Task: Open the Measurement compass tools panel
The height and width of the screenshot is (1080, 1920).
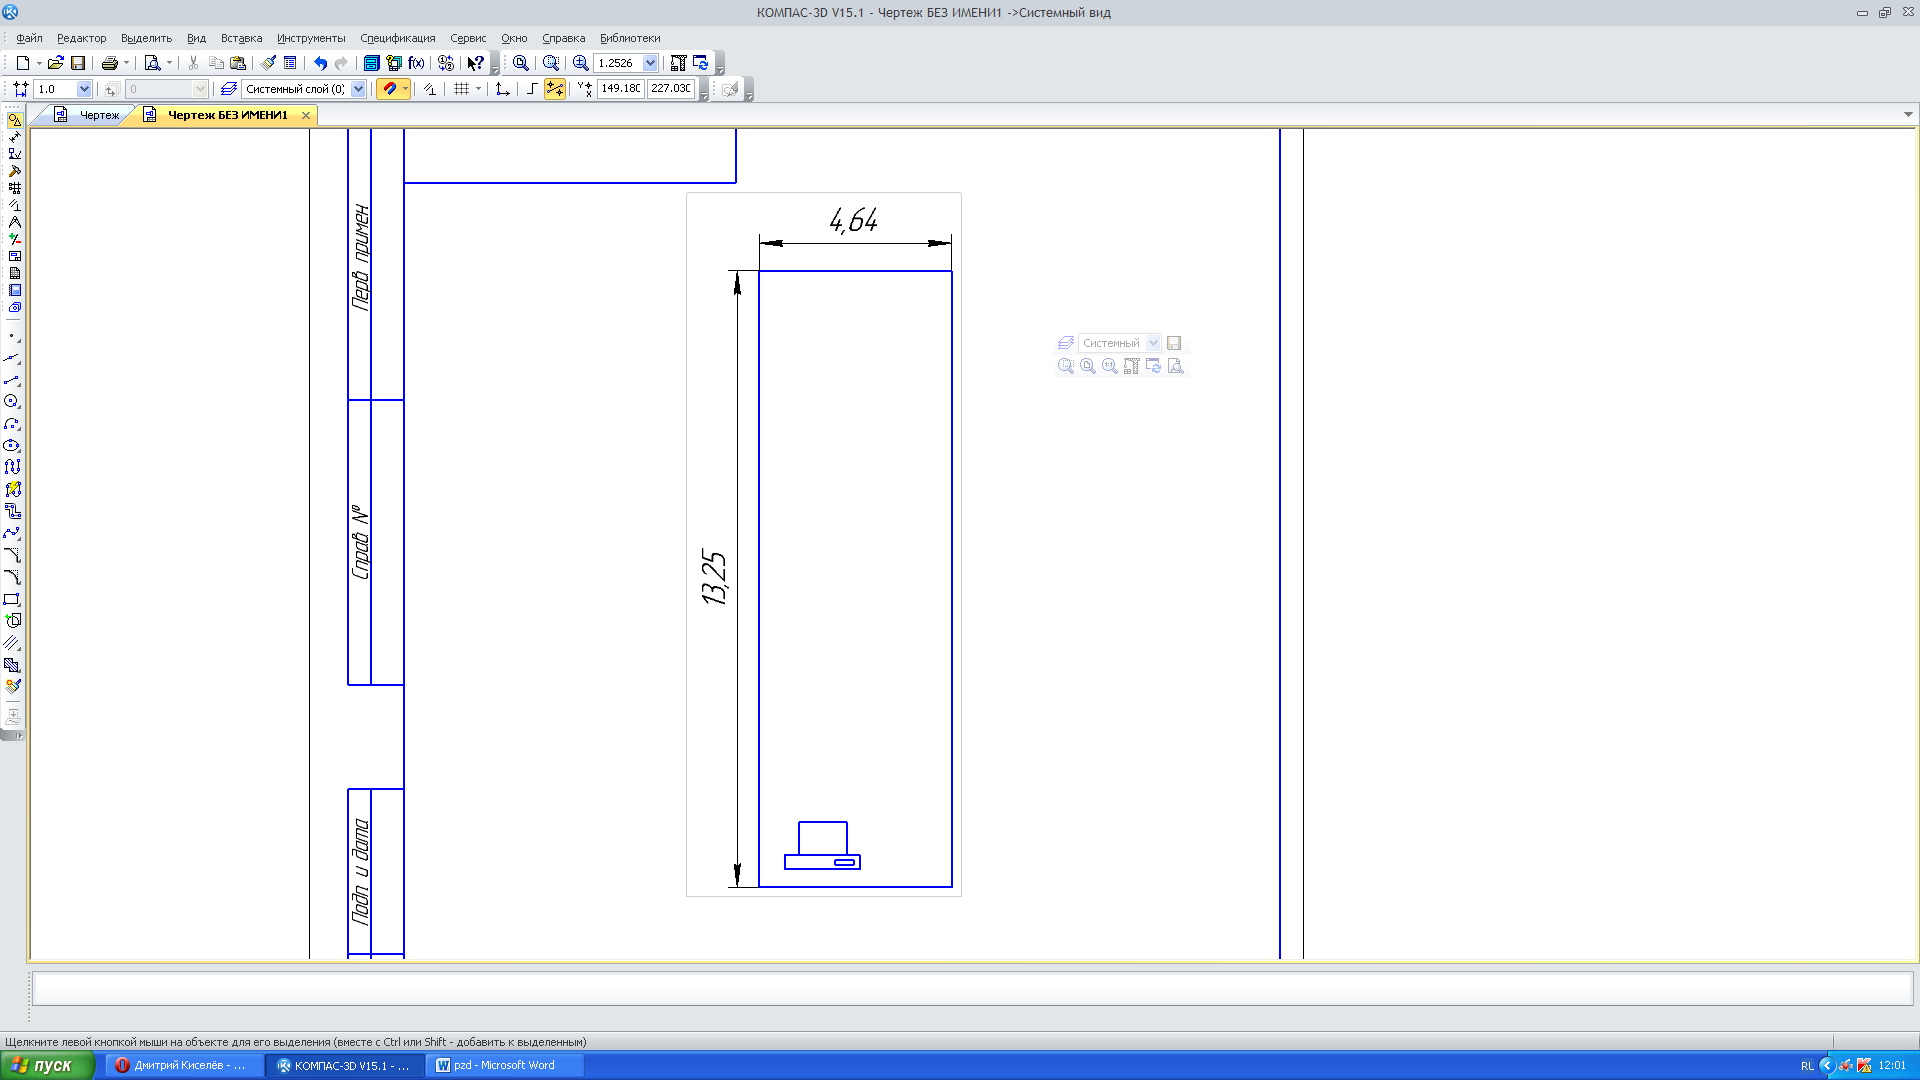Action: click(x=14, y=222)
